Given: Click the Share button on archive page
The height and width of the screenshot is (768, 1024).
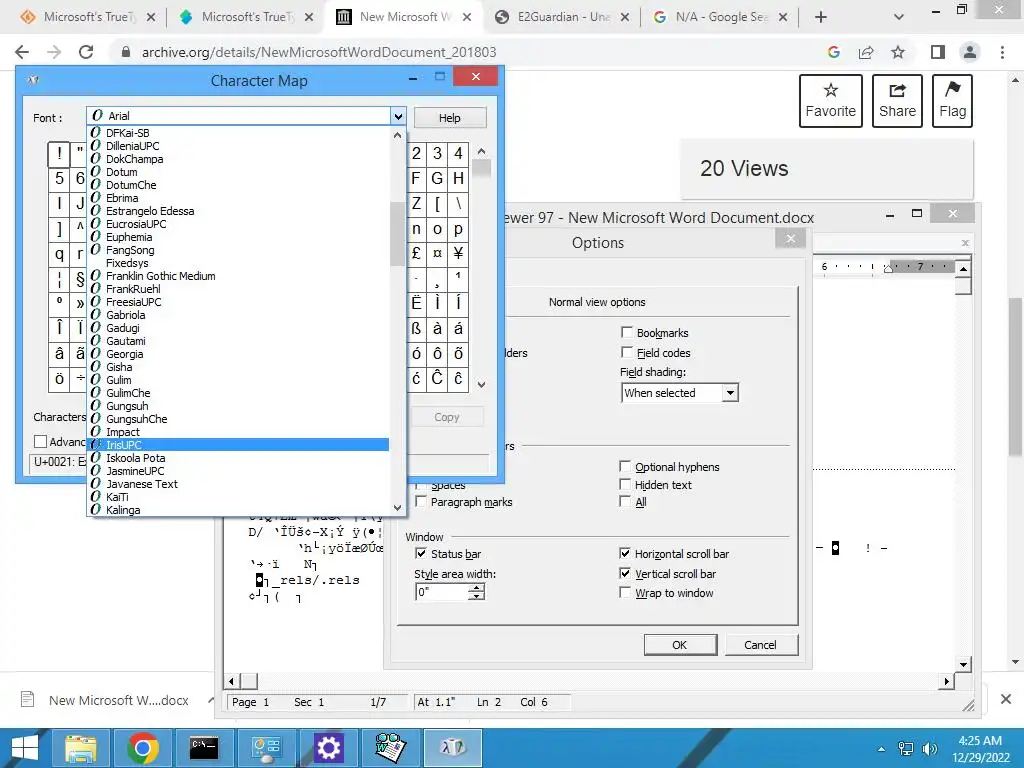Looking at the screenshot, I should pyautogui.click(x=897, y=101).
